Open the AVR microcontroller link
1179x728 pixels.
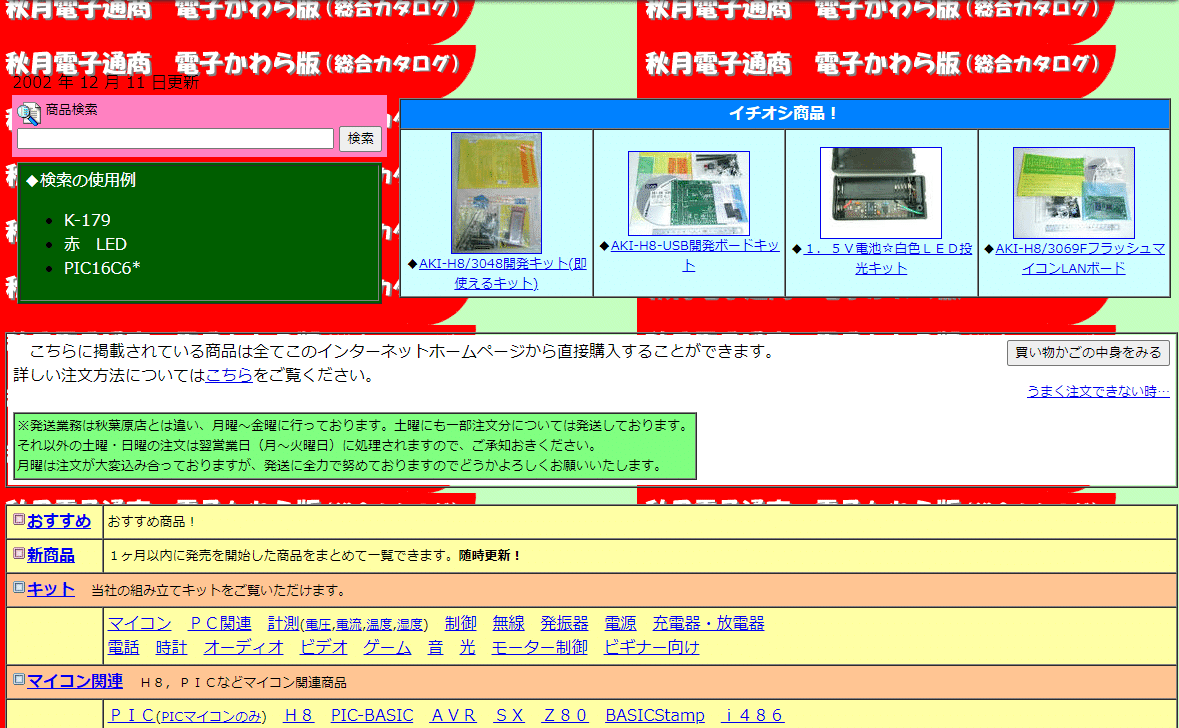click(453, 715)
